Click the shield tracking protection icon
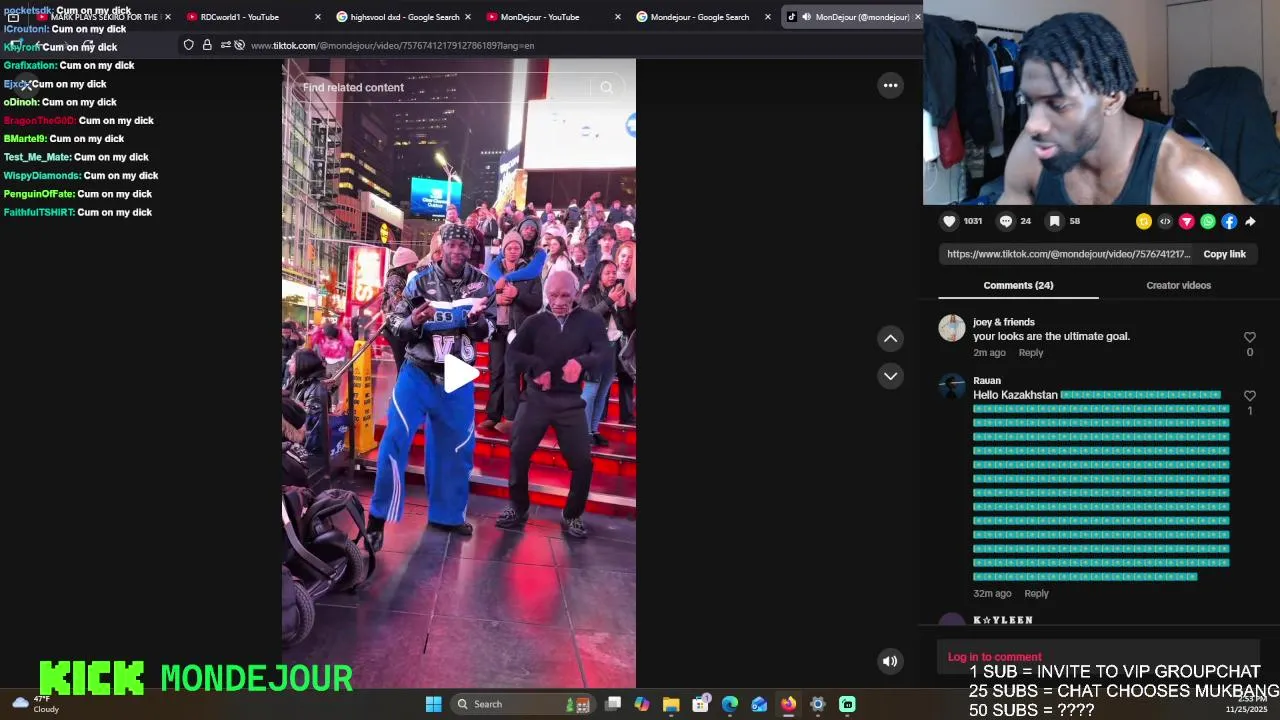Viewport: 1280px width, 720px height. (188, 45)
